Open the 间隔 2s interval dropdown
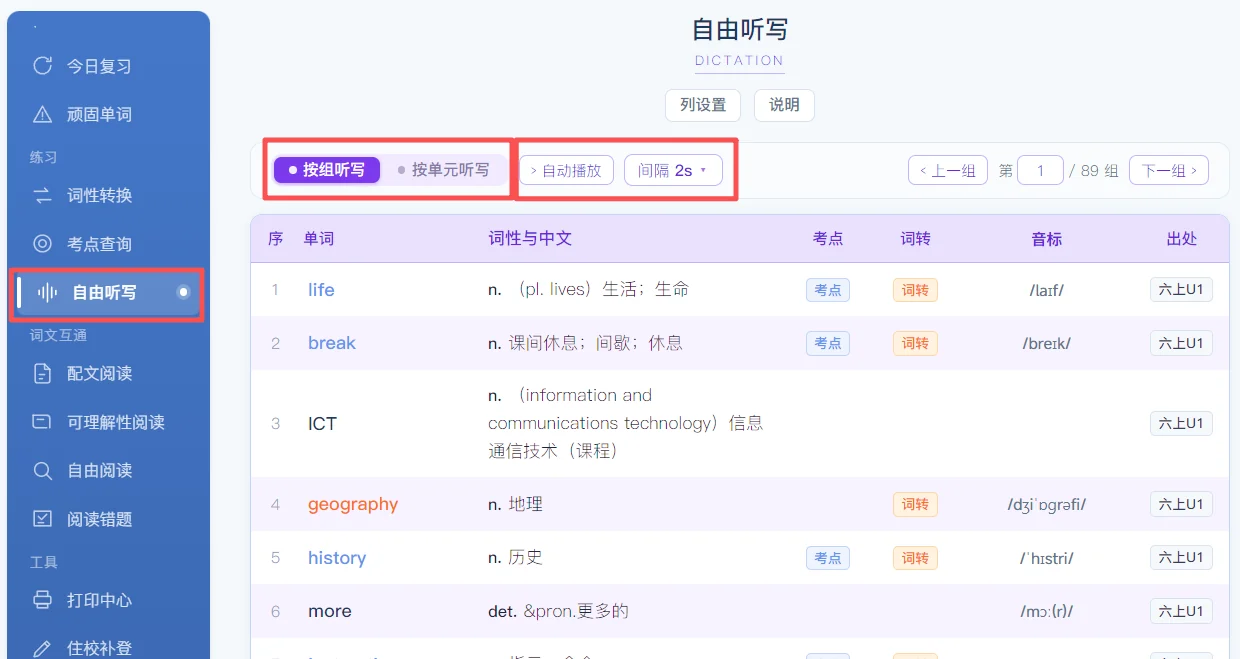The width and height of the screenshot is (1240, 659). [673, 170]
